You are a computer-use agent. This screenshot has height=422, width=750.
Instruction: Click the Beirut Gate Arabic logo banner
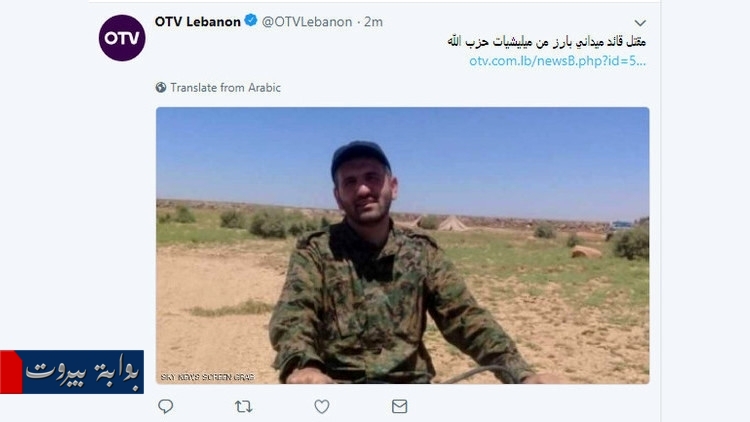[72, 372]
